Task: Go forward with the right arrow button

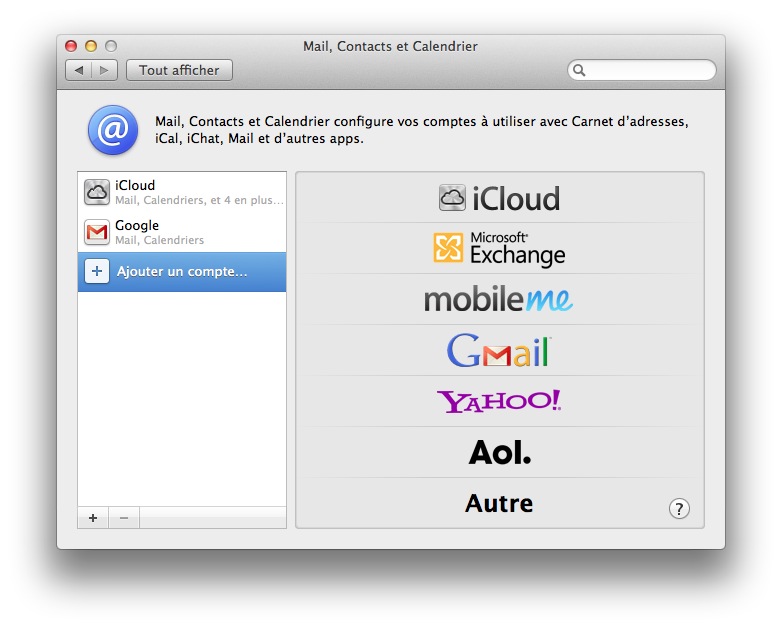Action: click(x=104, y=70)
